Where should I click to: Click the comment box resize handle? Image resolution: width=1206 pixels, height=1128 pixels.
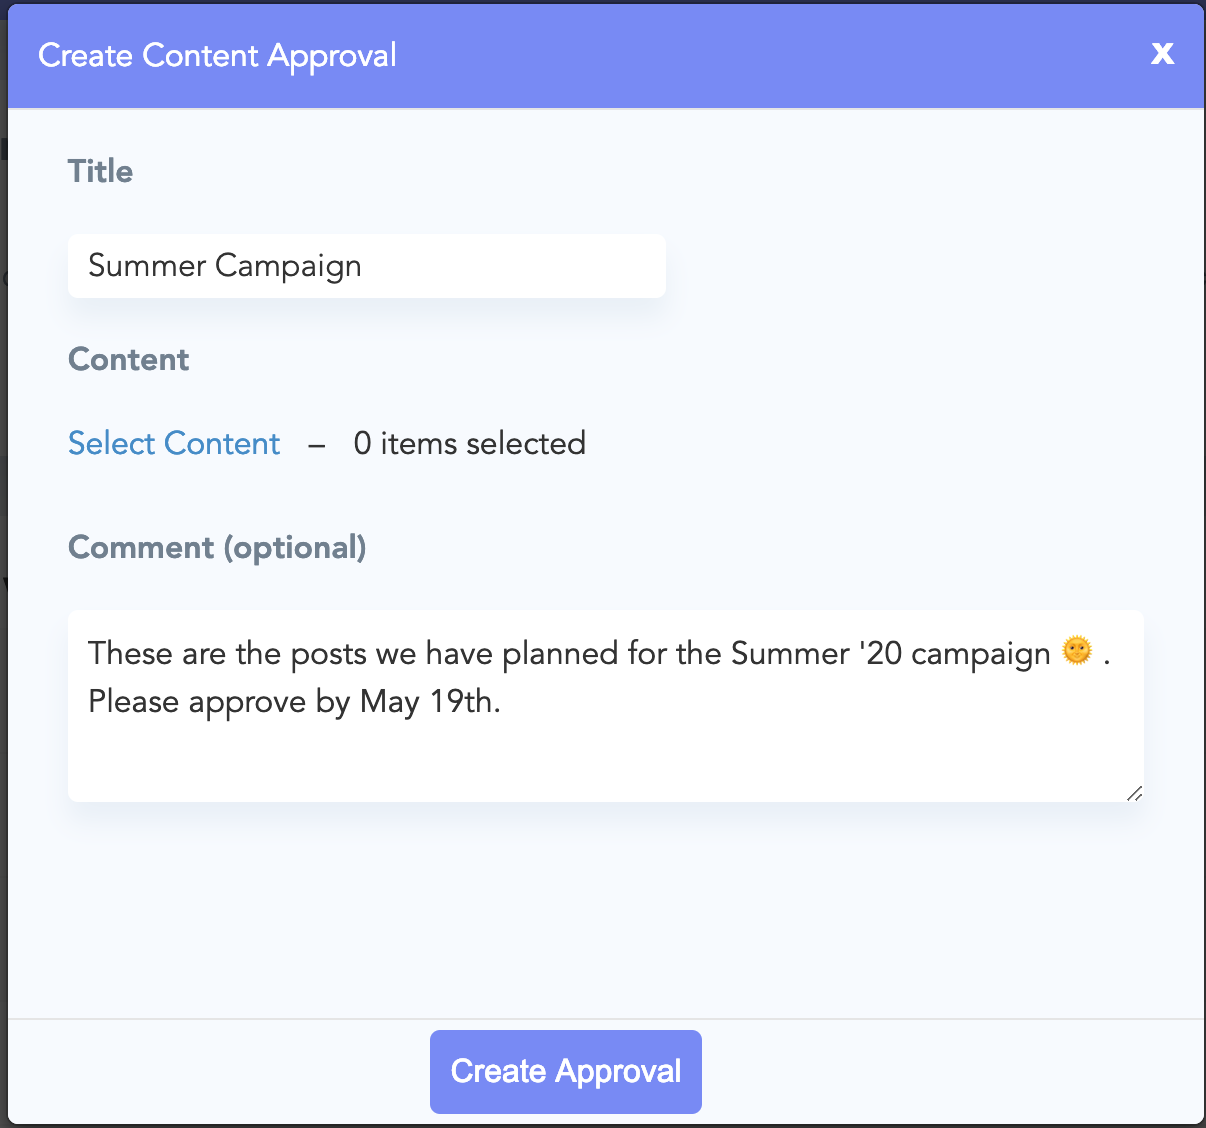click(1134, 793)
